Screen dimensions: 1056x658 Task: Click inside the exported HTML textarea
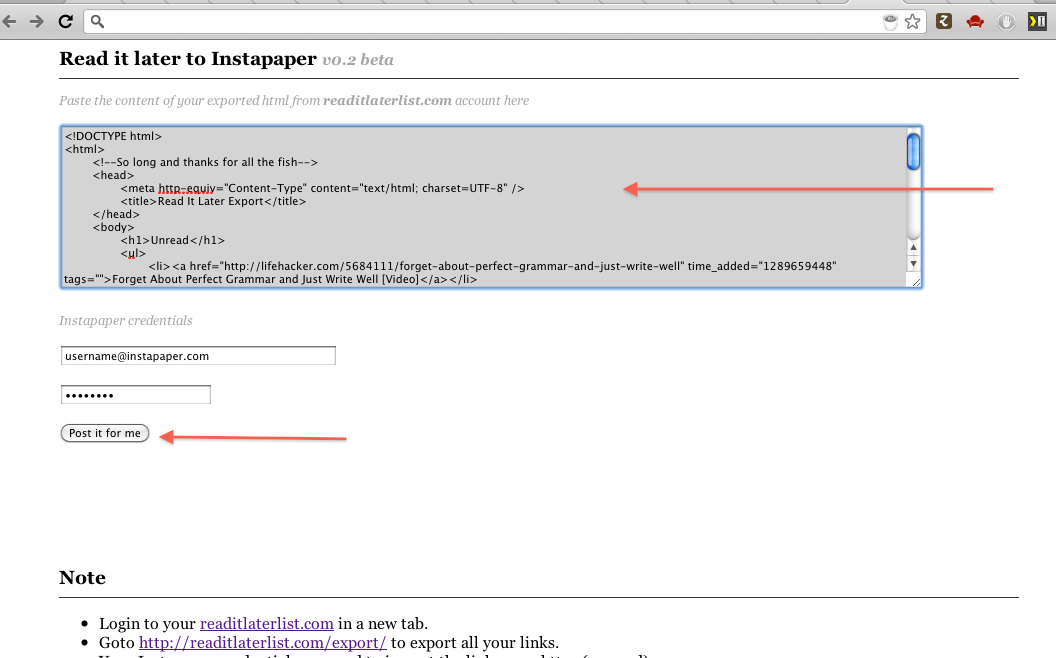tap(491, 207)
